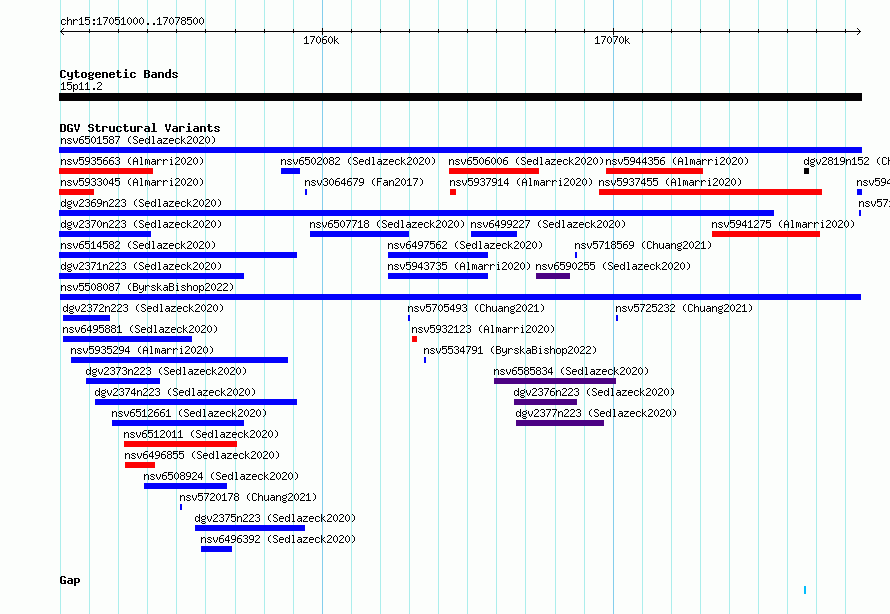Click the DGV Structural Variants track title

click(x=140, y=128)
